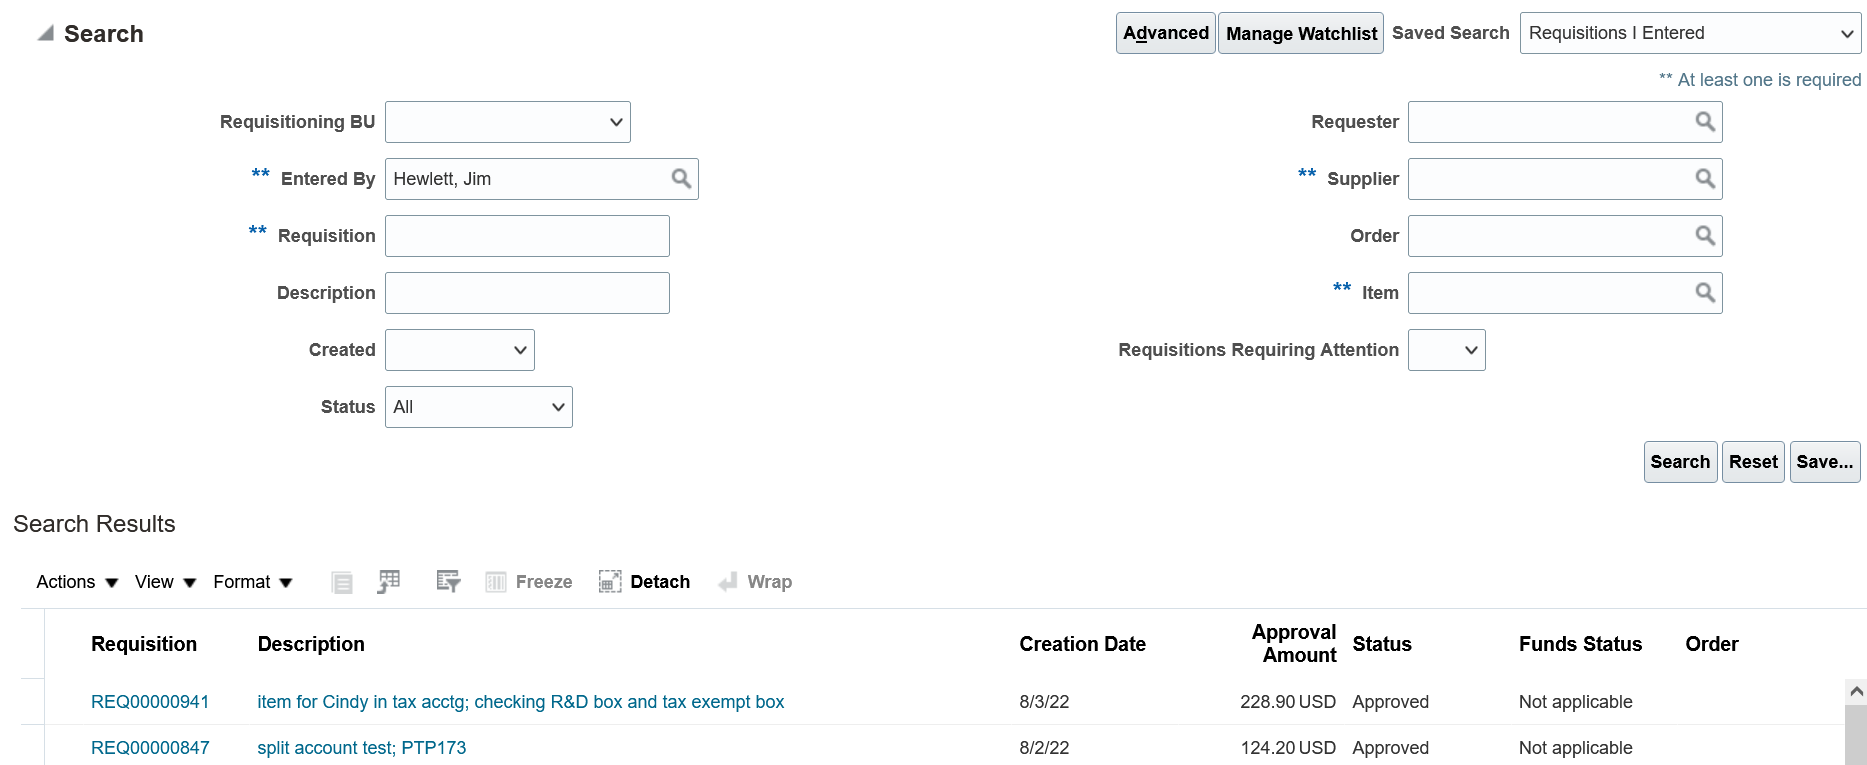
Task: Open the Entered By lookup magnifier
Action: tap(682, 179)
